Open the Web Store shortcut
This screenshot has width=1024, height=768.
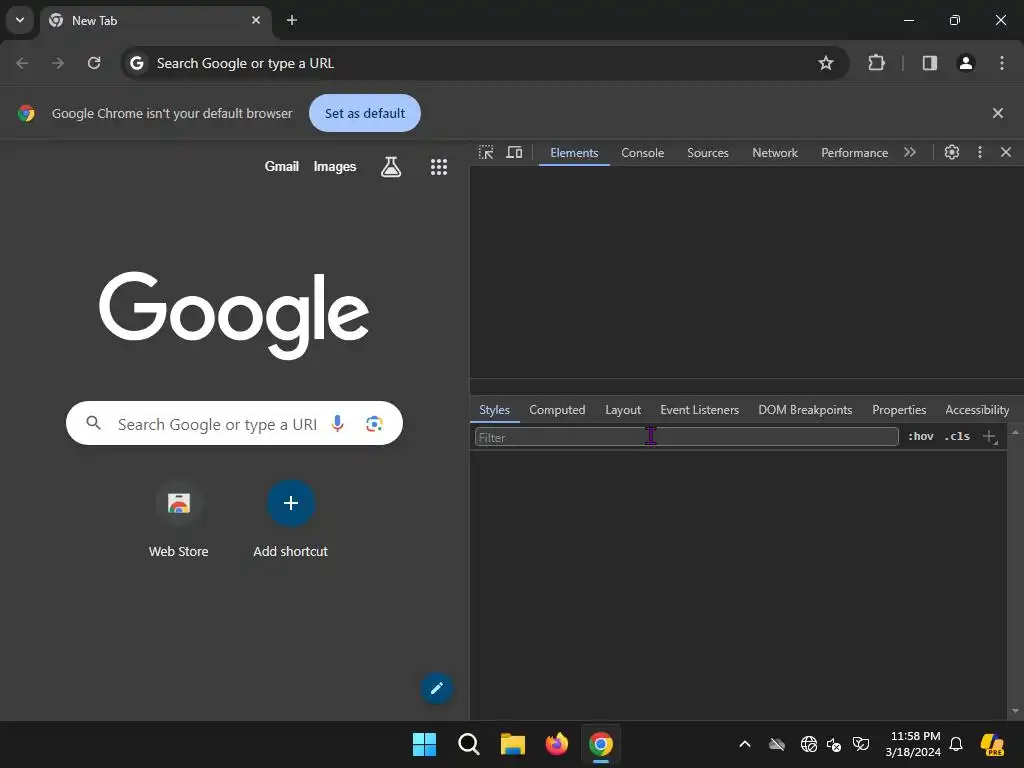178,519
